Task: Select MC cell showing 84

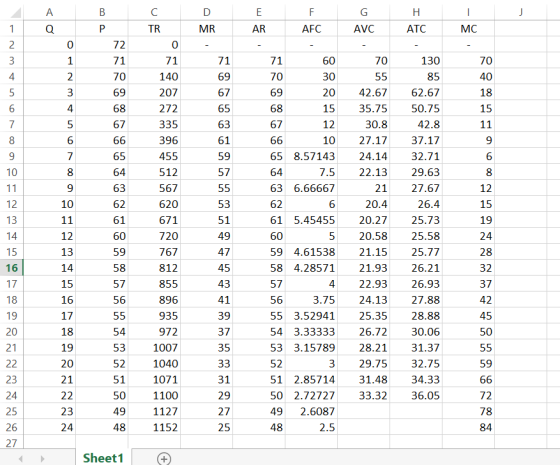Action: pyautogui.click(x=469, y=428)
